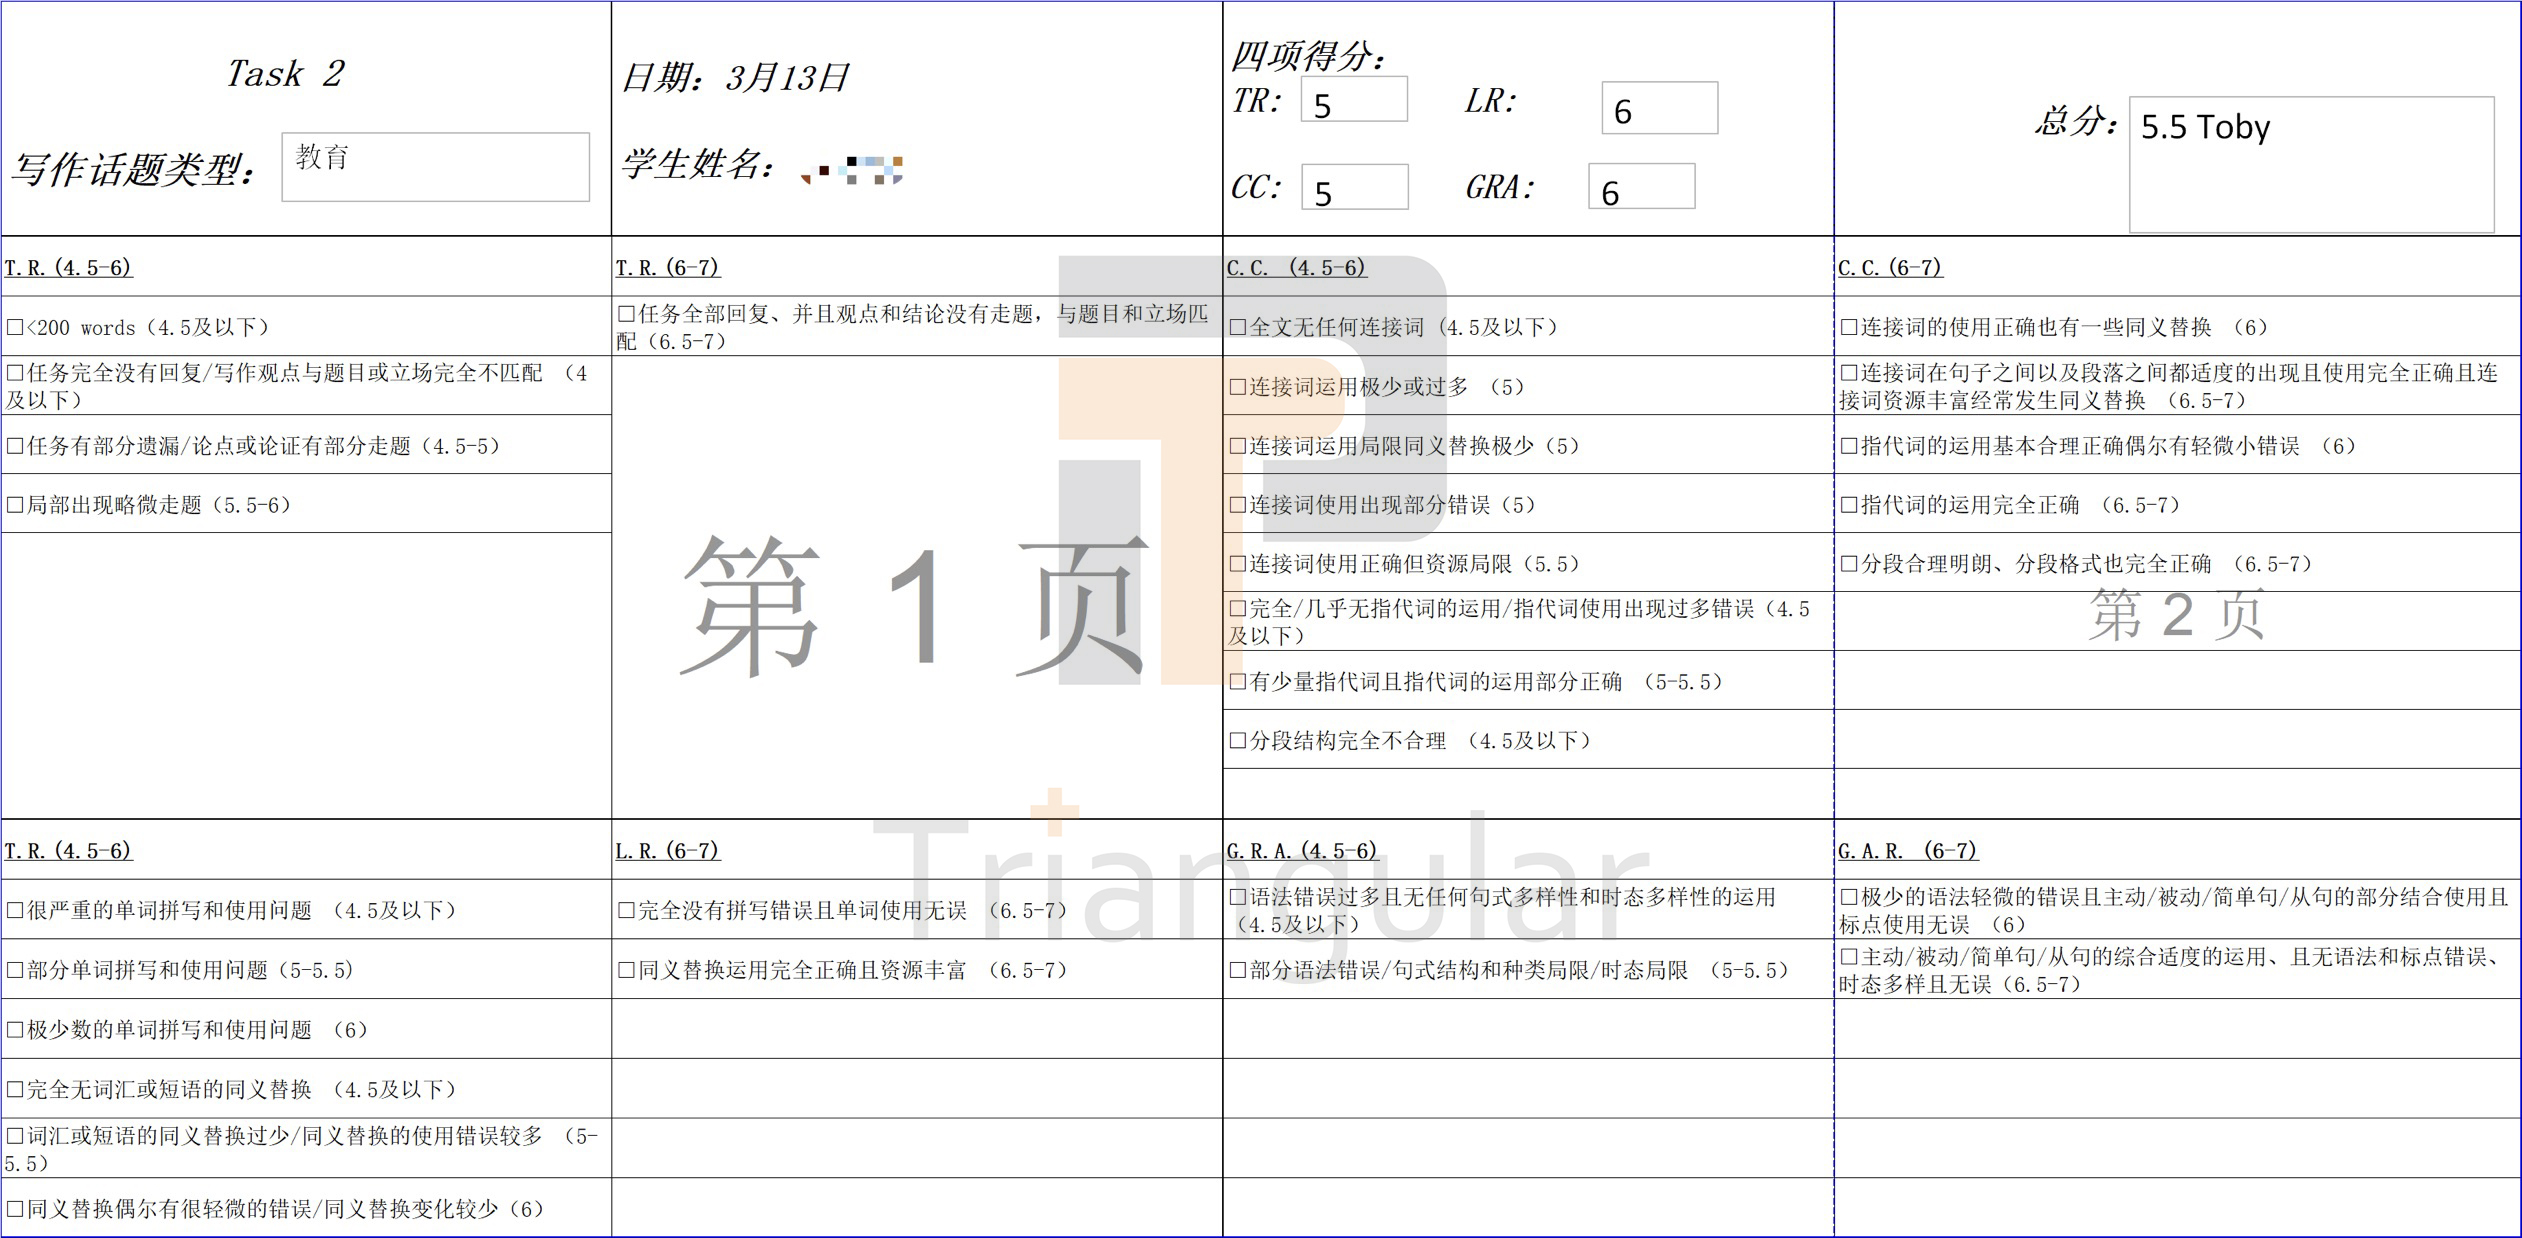
Task: Click the 'G.R.A.(4.5-6)' underlined heading
Action: coord(1302,851)
